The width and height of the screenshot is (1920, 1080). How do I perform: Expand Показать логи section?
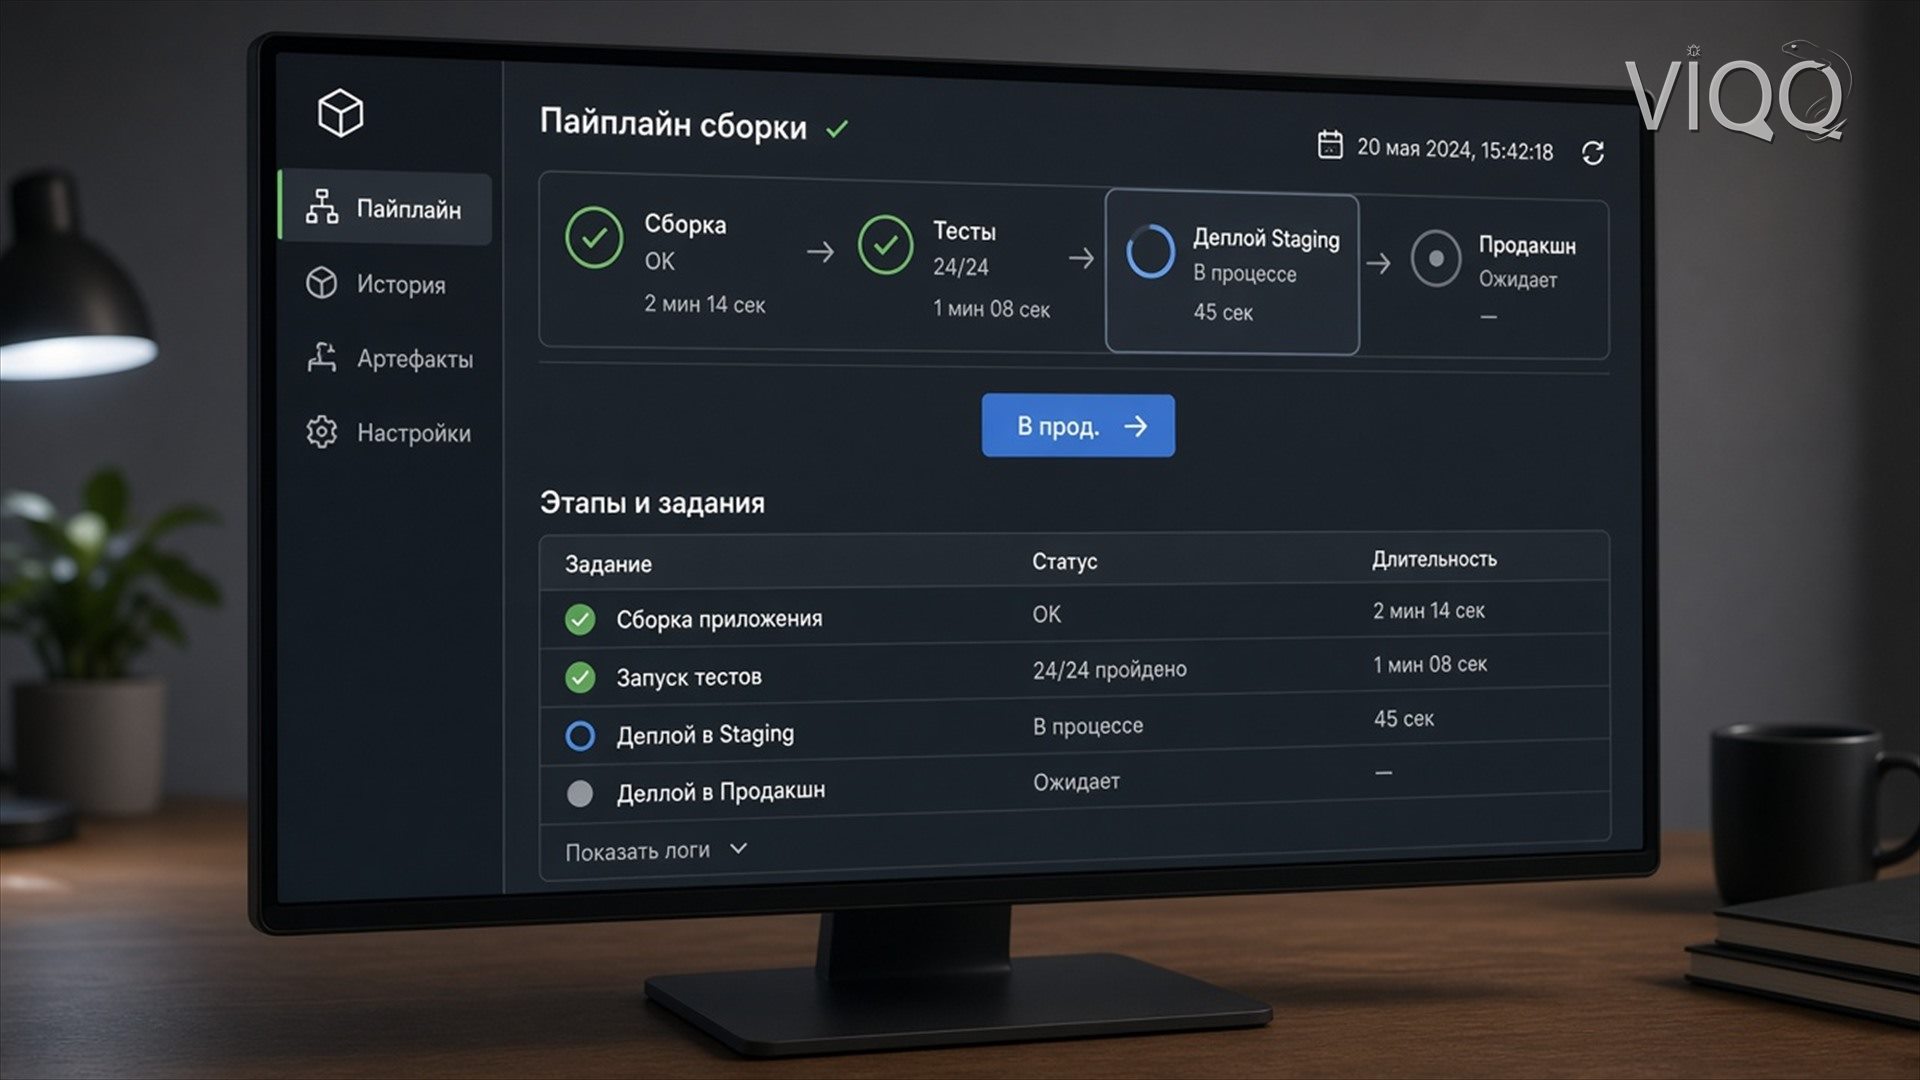656,851
